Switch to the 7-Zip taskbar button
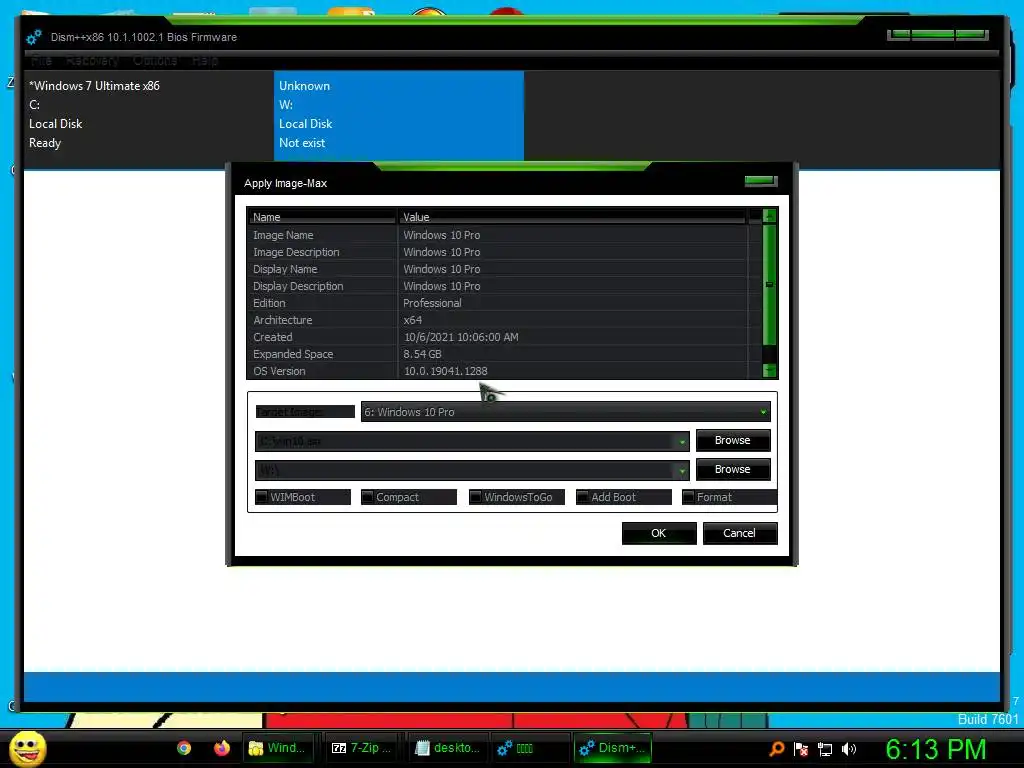Image resolution: width=1024 pixels, height=768 pixels. [362, 748]
